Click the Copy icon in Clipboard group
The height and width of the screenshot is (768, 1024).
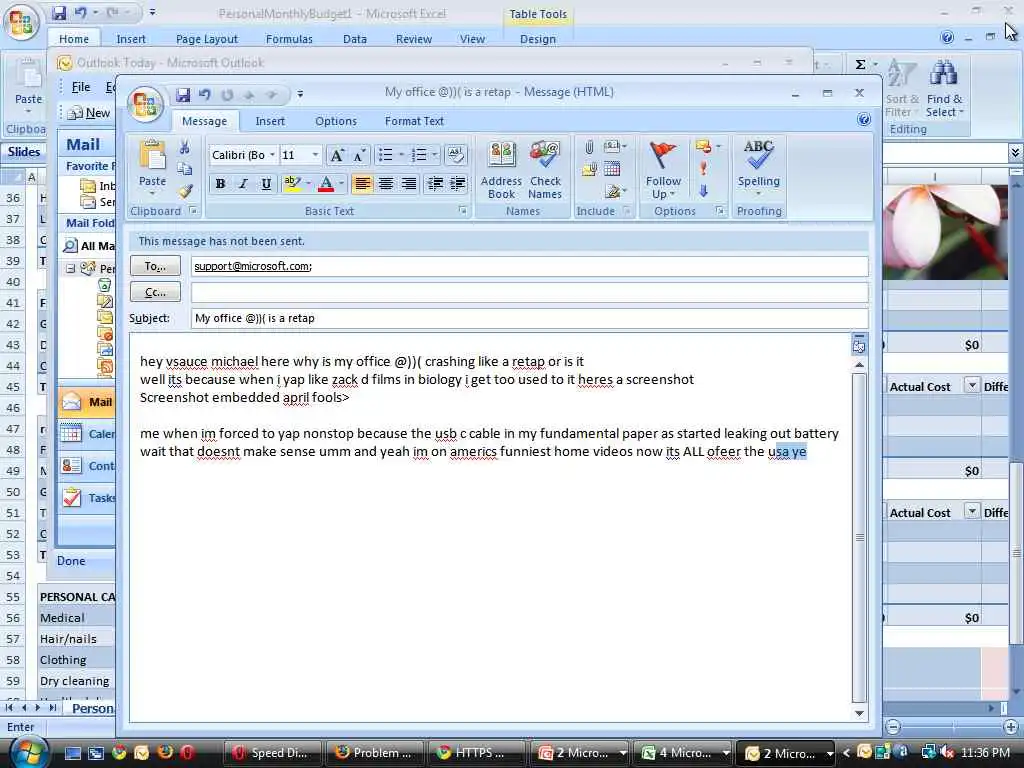(x=185, y=169)
